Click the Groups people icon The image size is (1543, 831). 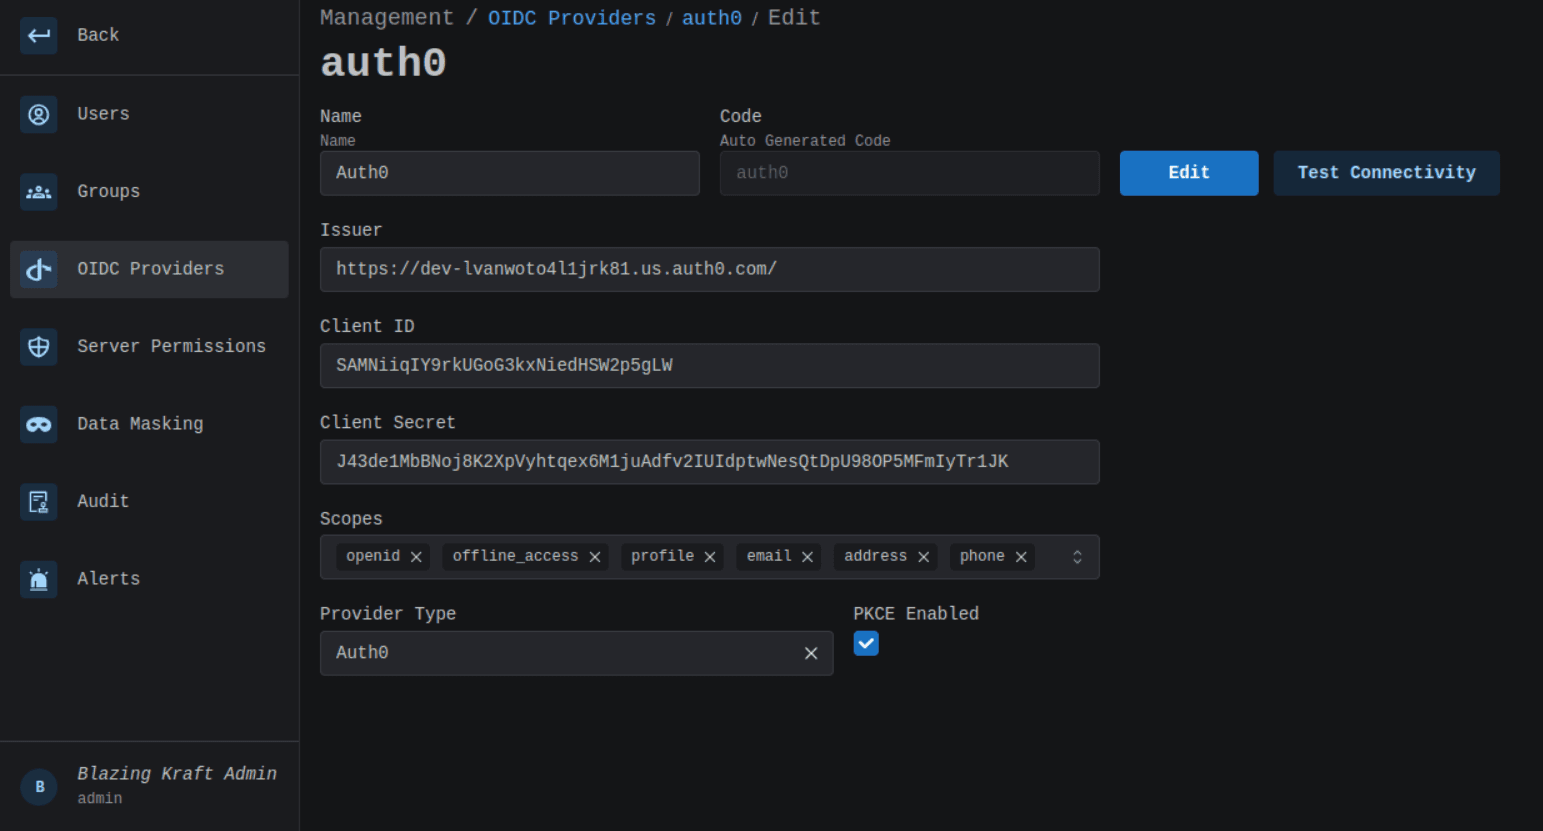pos(39,192)
